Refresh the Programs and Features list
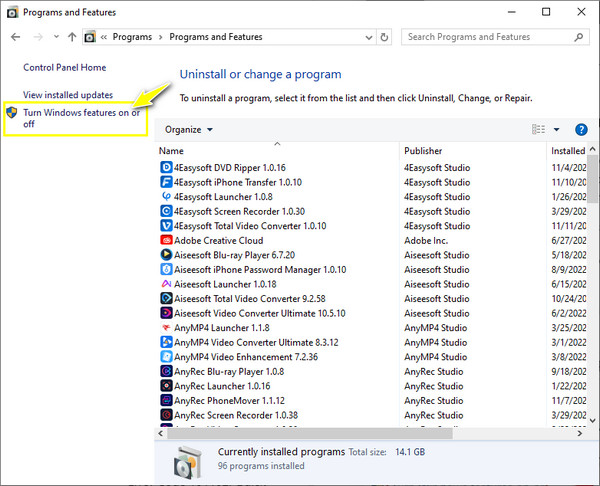The width and height of the screenshot is (600, 486). (384, 37)
